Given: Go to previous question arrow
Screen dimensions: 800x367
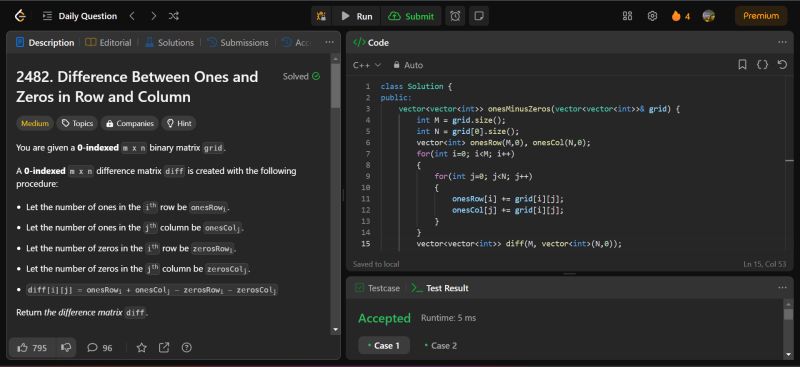Looking at the screenshot, I should pyautogui.click(x=132, y=16).
